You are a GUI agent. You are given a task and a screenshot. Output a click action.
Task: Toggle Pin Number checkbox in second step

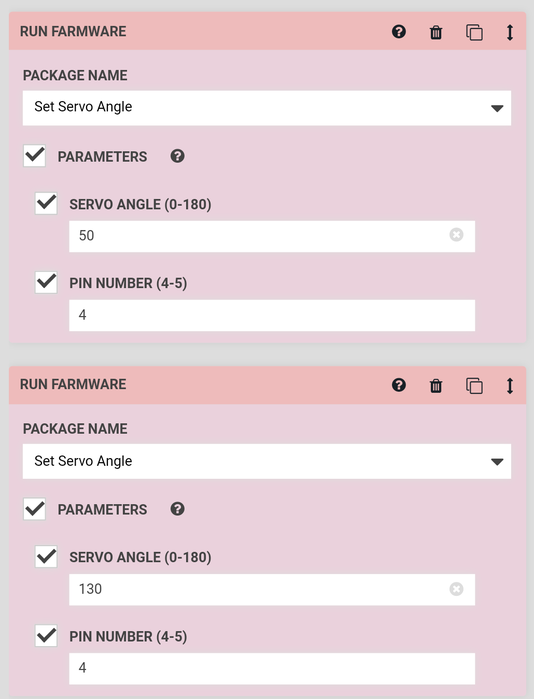tap(46, 636)
